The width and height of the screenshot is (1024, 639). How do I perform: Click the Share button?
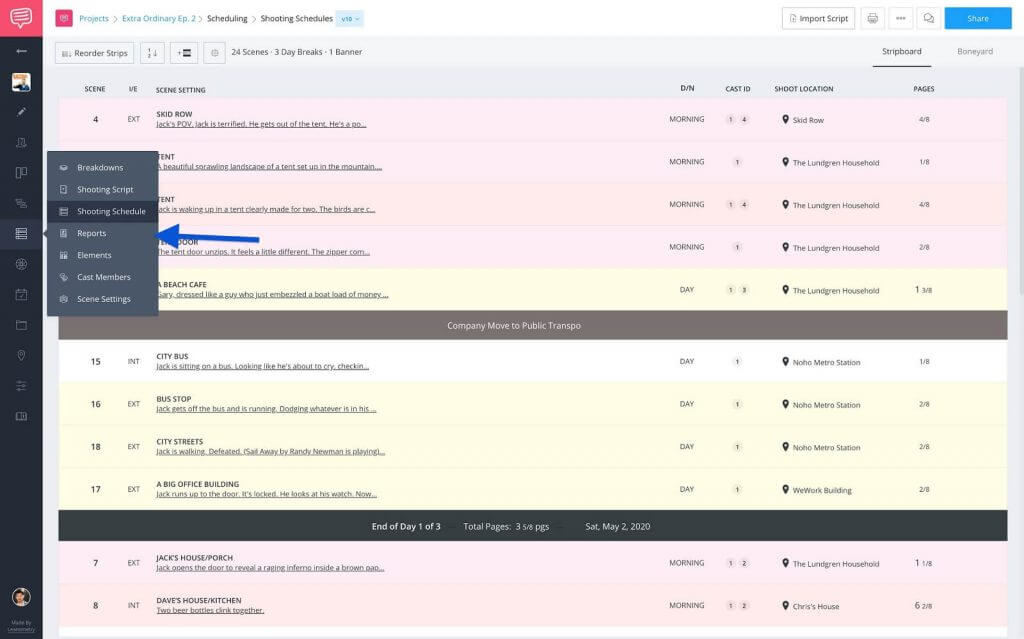click(978, 18)
